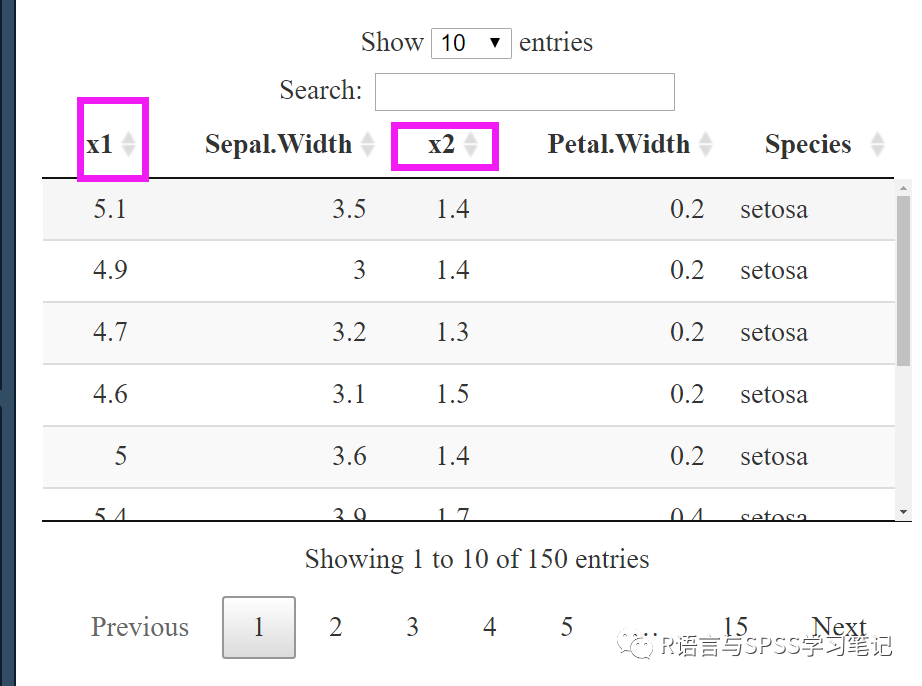Jump to page 15 of table
The image size is (922, 686).
735,627
